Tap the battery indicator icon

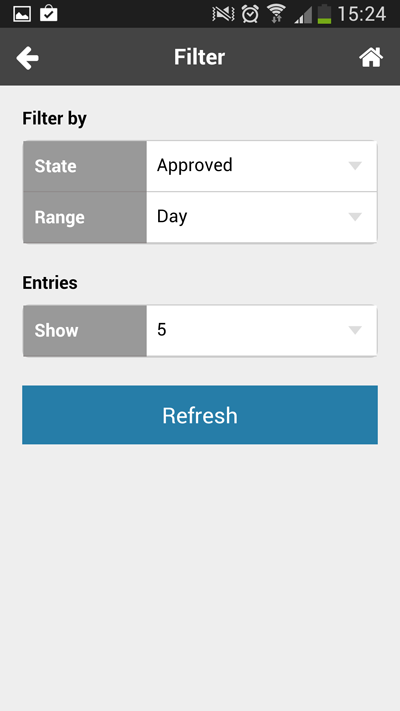324,14
